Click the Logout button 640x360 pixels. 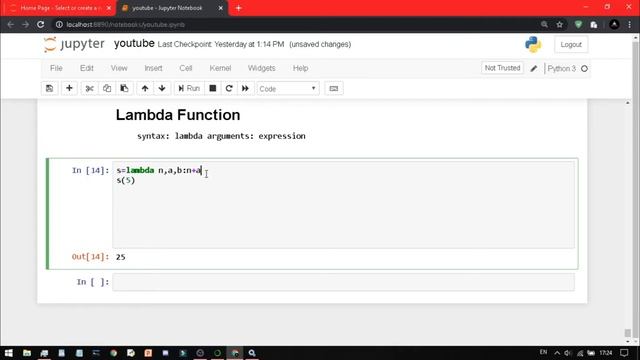[x=571, y=44]
